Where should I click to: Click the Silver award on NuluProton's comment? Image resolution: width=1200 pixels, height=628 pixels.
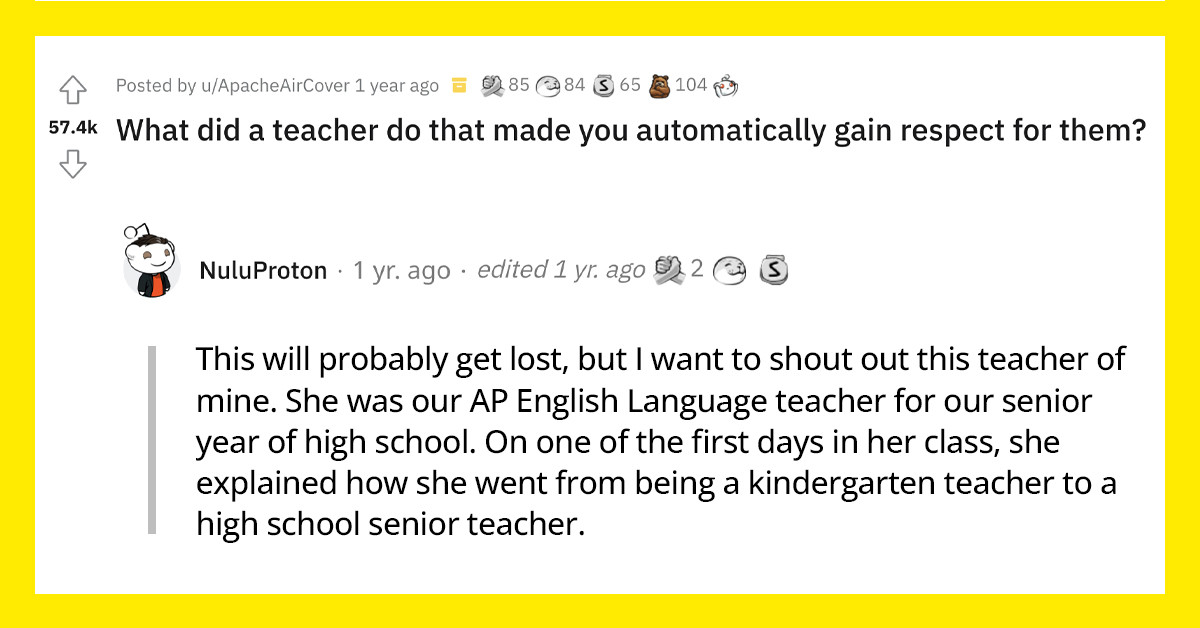(771, 269)
